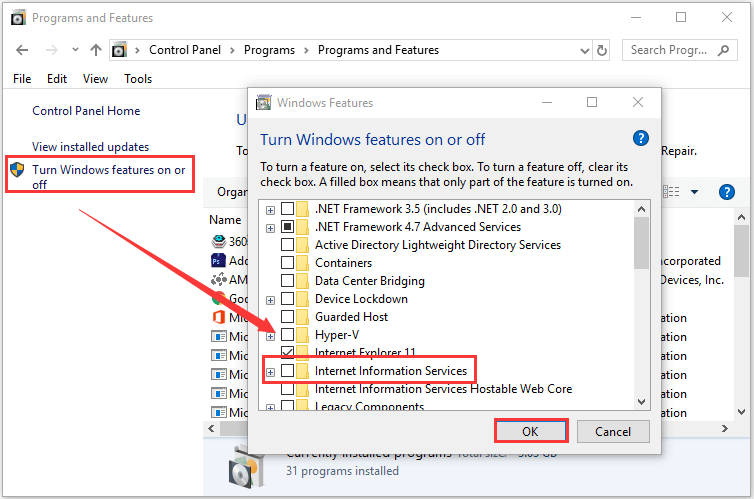Click the forward navigation arrow

click(x=51, y=50)
